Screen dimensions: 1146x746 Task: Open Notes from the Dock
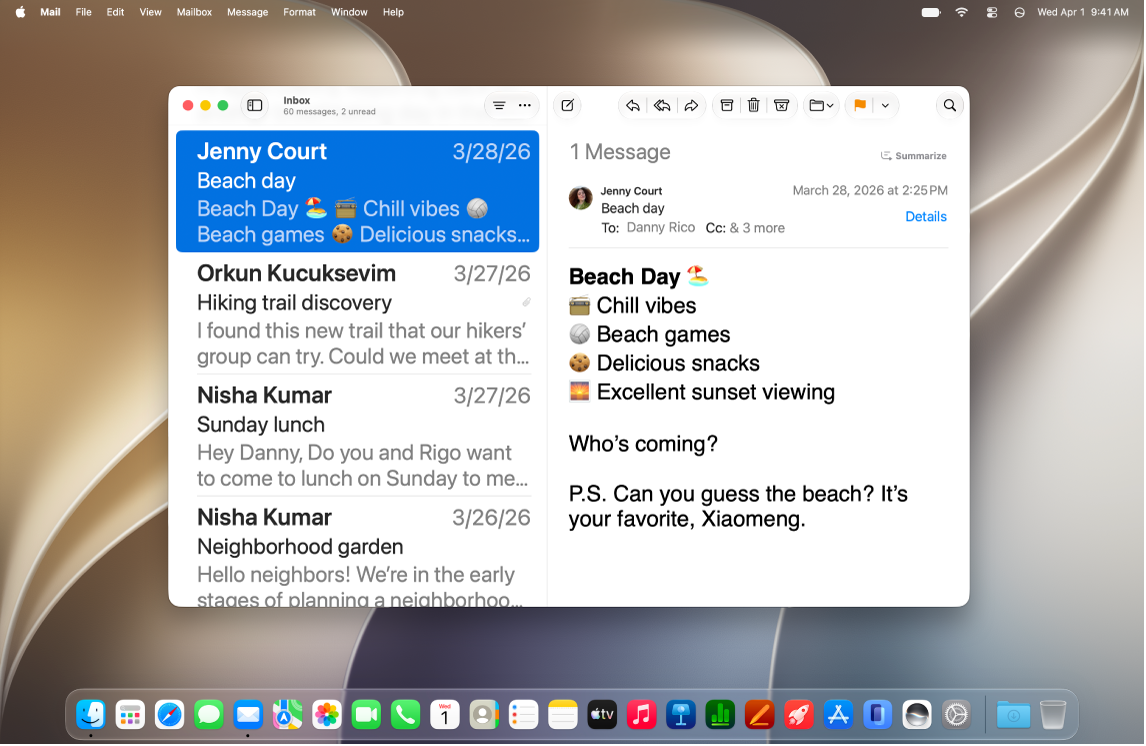click(x=563, y=715)
